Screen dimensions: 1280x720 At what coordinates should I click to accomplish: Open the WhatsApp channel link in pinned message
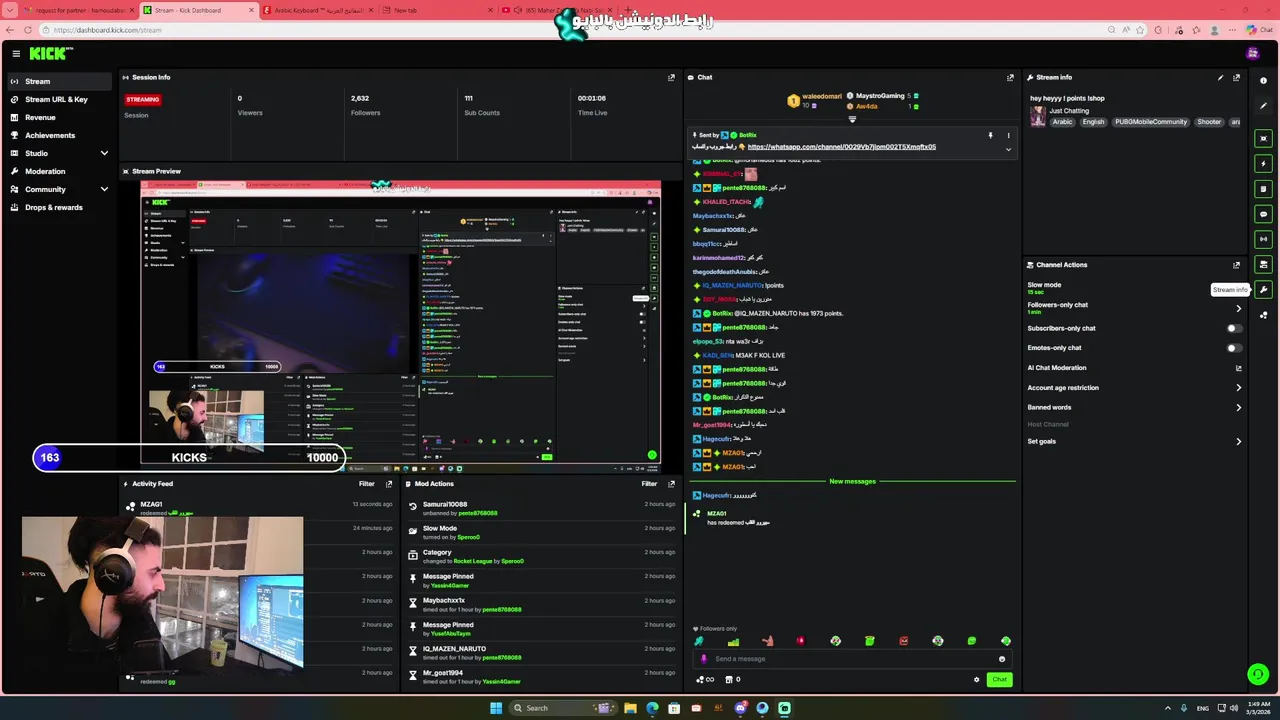tap(841, 147)
